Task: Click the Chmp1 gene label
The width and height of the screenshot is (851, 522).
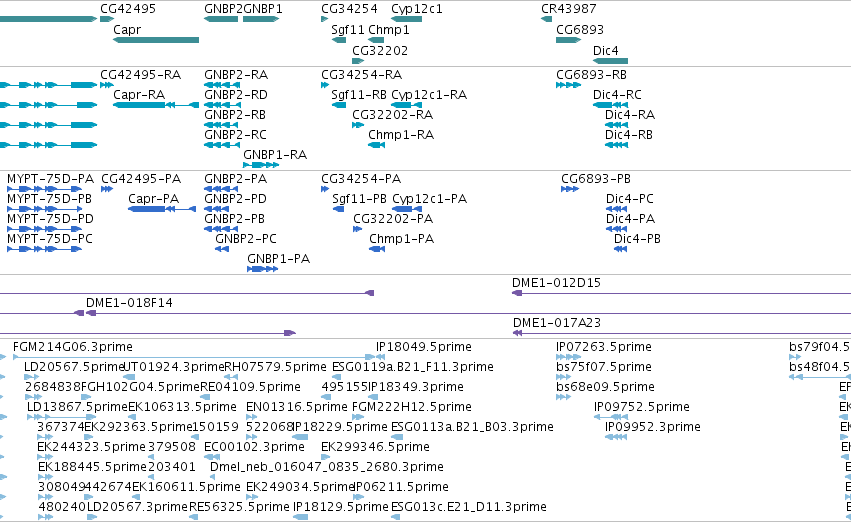Action: (389, 30)
